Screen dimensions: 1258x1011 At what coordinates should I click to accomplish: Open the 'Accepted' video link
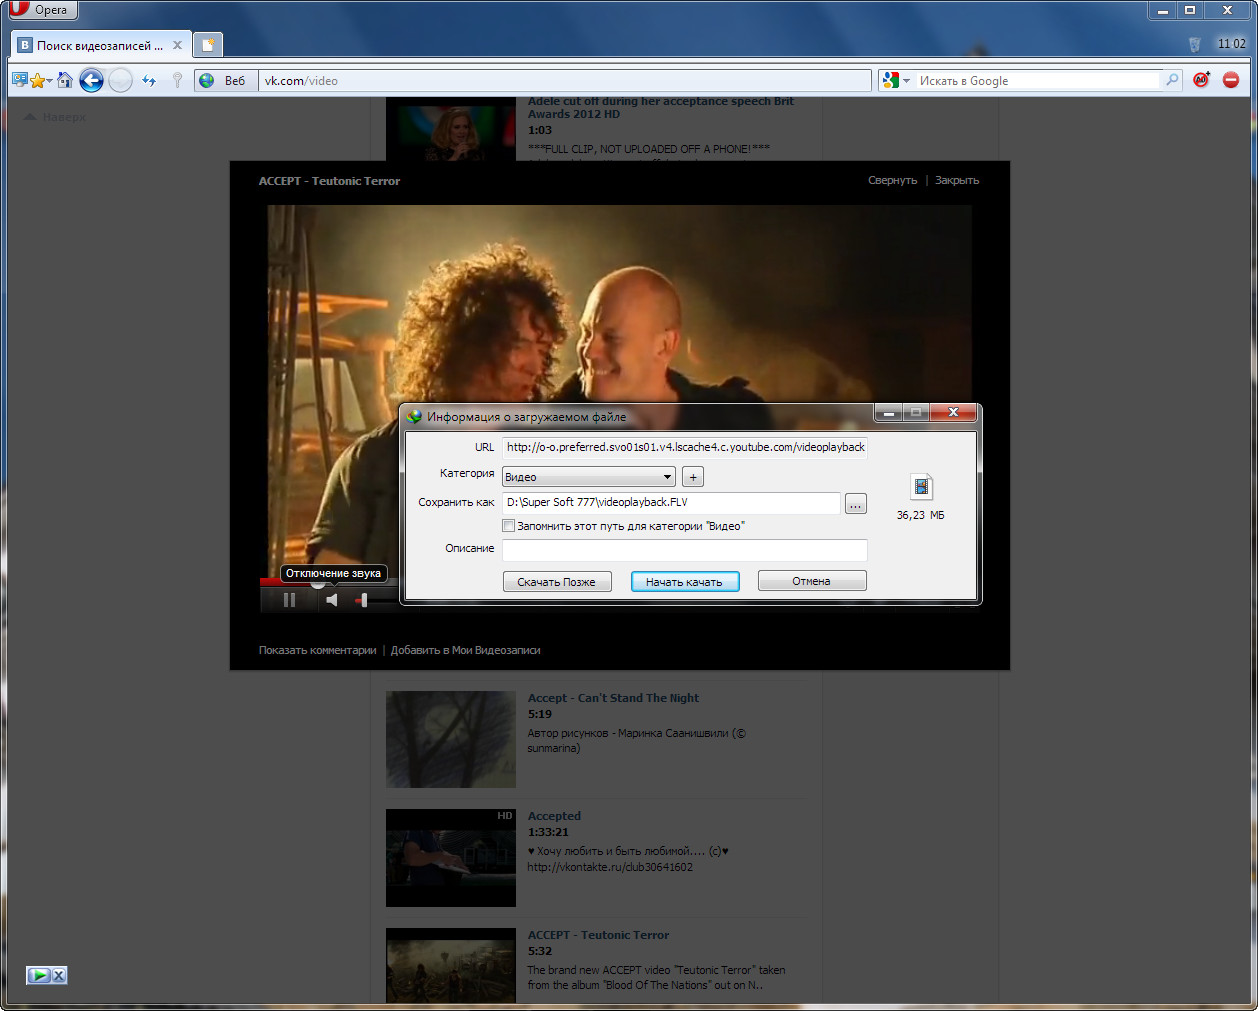[554, 816]
